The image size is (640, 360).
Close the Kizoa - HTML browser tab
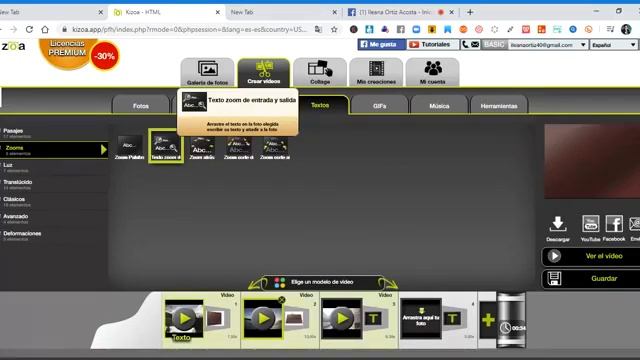(x=218, y=12)
